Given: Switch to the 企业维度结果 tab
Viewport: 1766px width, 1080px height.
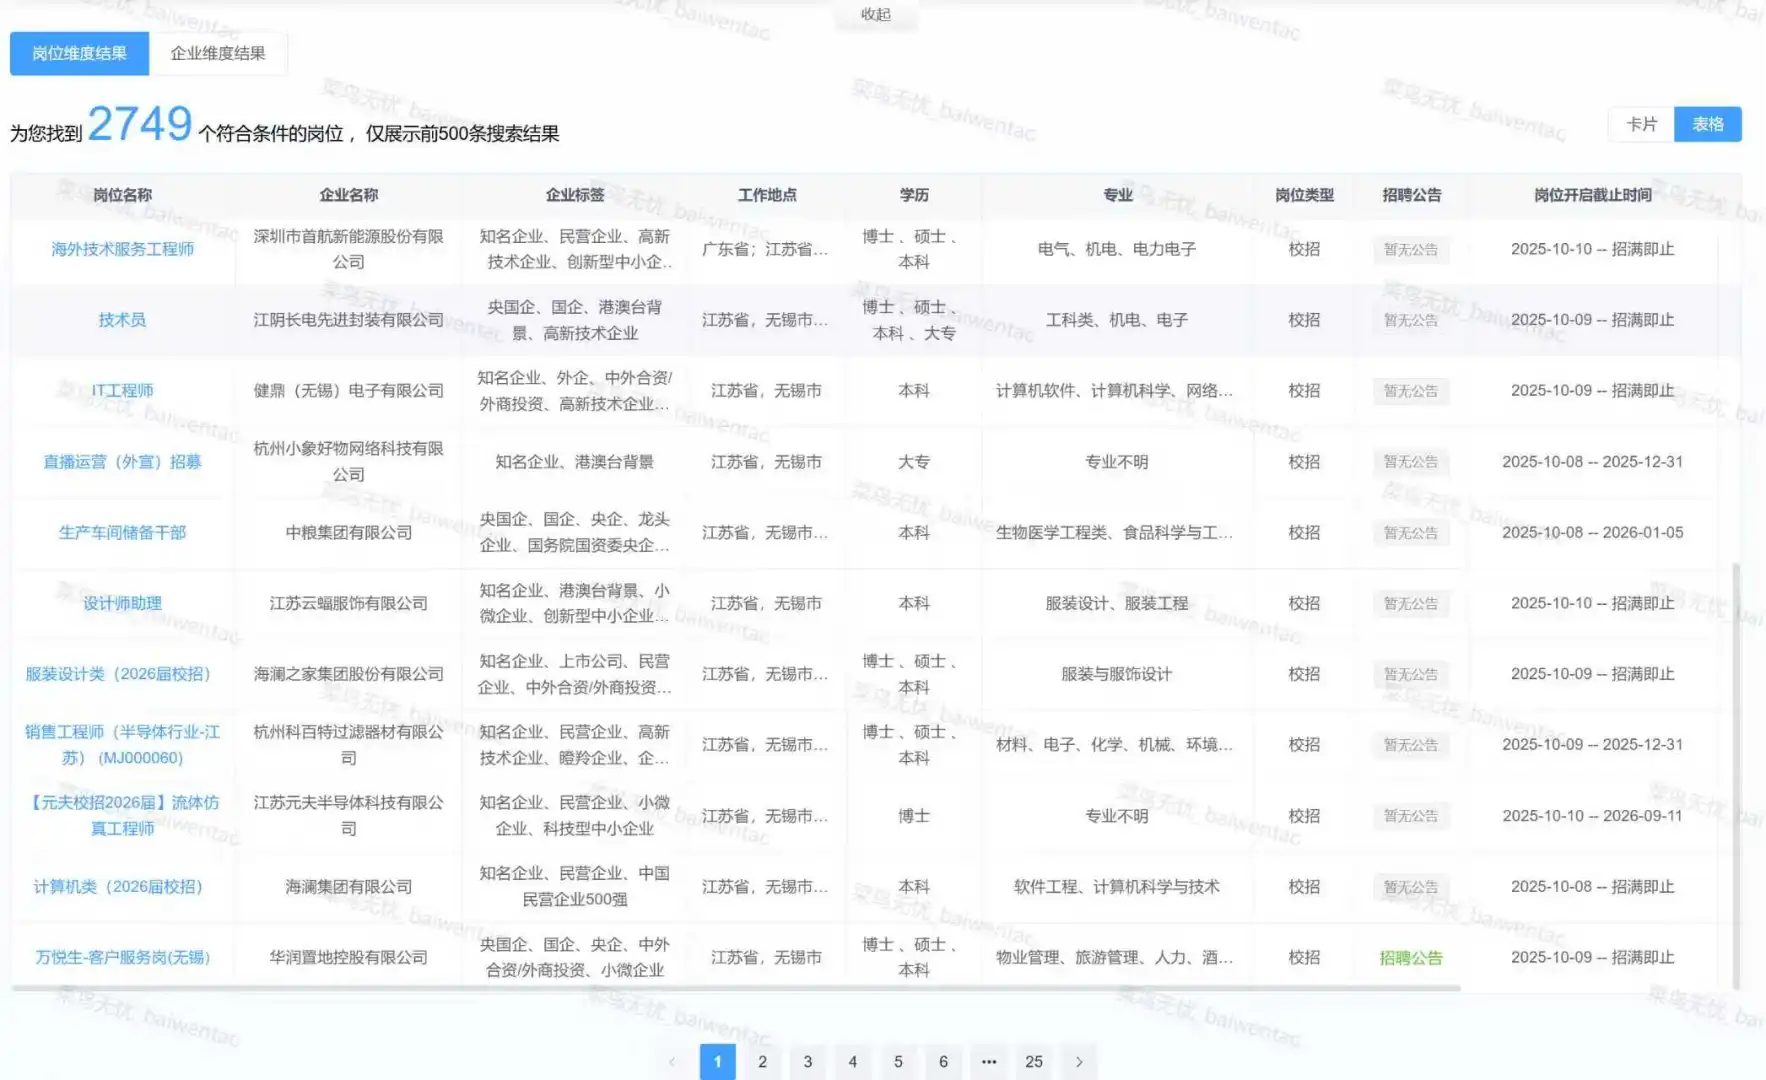Looking at the screenshot, I should [218, 53].
